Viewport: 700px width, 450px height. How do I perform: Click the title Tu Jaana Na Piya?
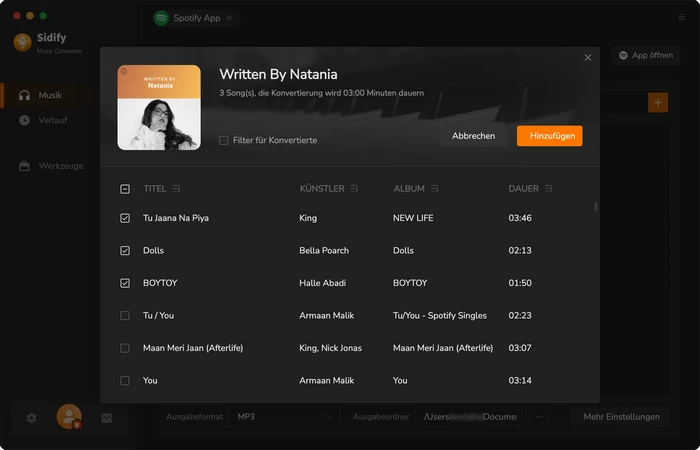pyautogui.click(x=176, y=218)
